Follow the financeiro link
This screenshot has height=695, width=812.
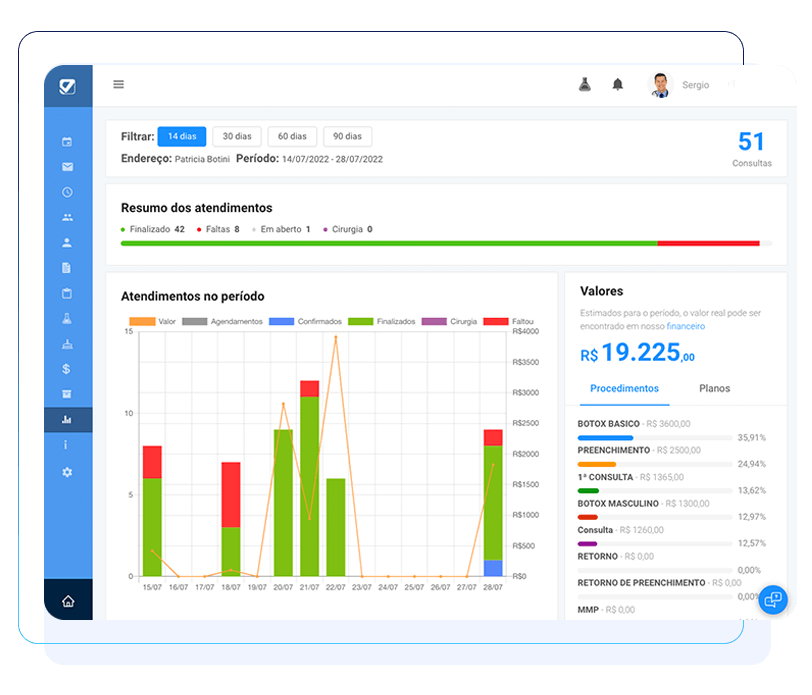click(x=685, y=326)
